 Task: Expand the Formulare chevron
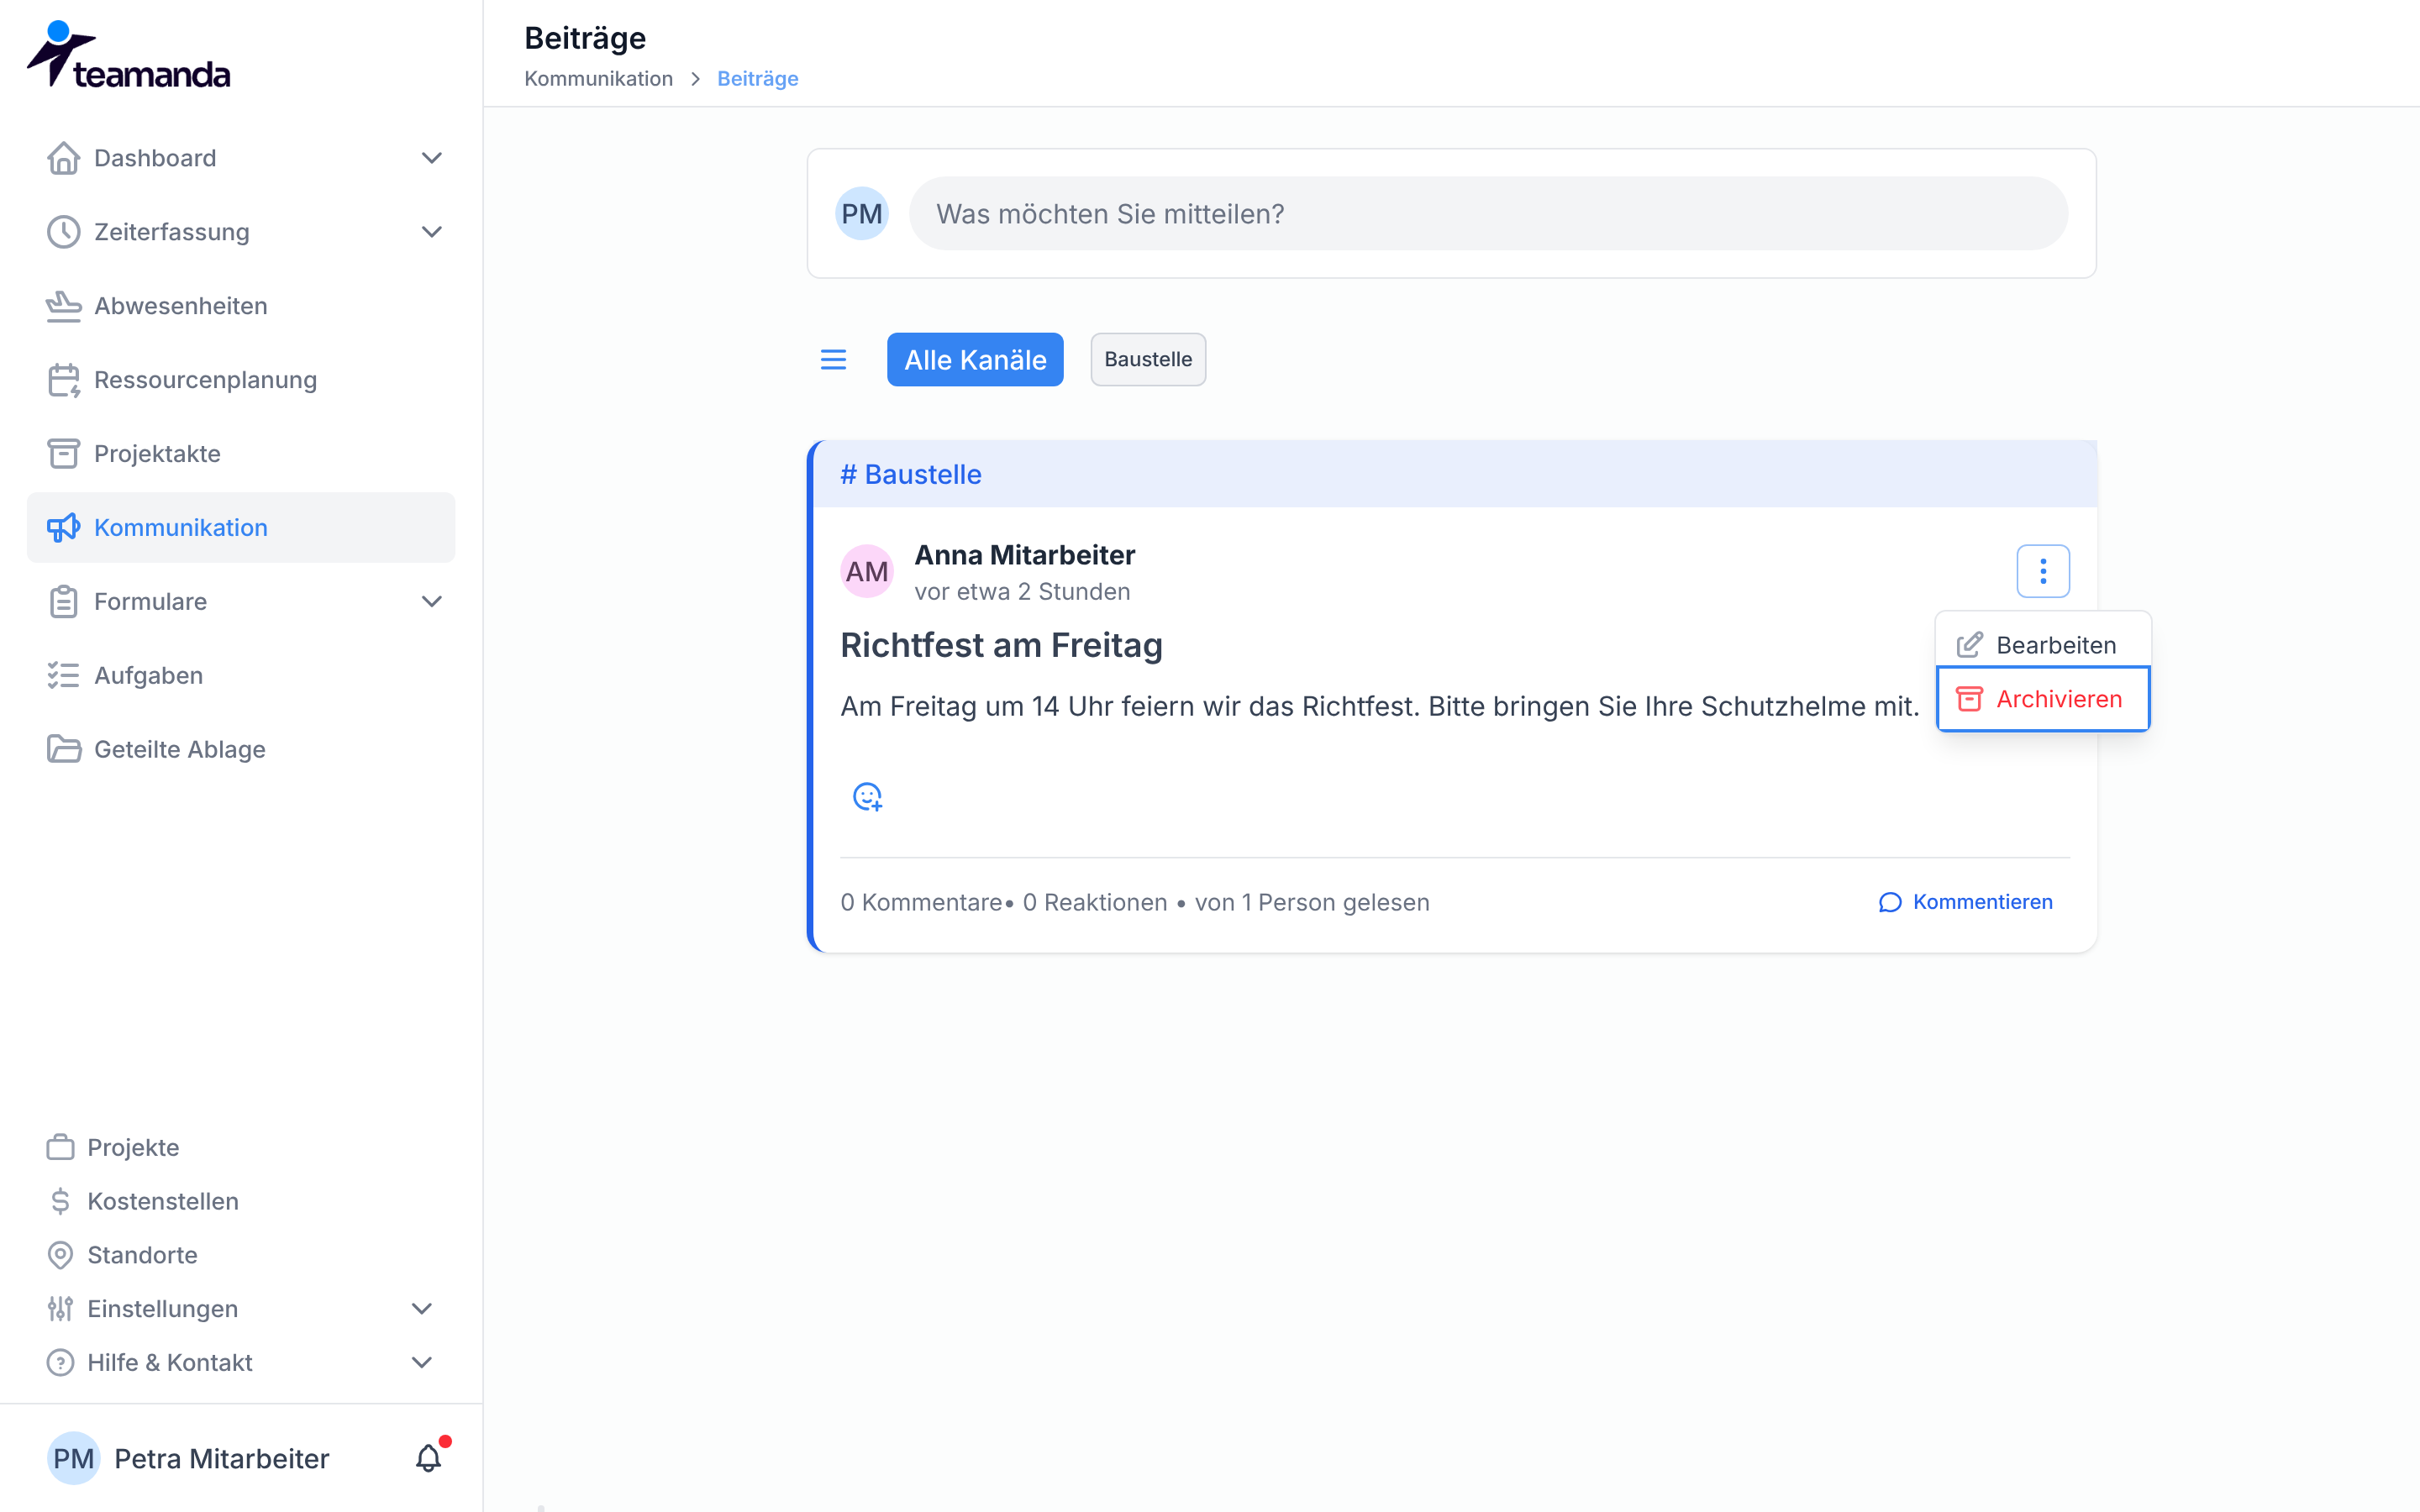click(x=432, y=602)
